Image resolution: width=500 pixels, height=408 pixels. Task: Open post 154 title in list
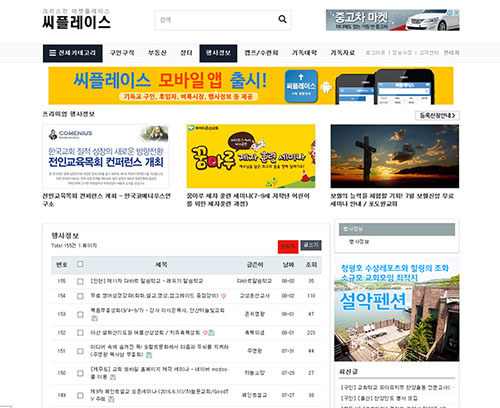coord(154,296)
